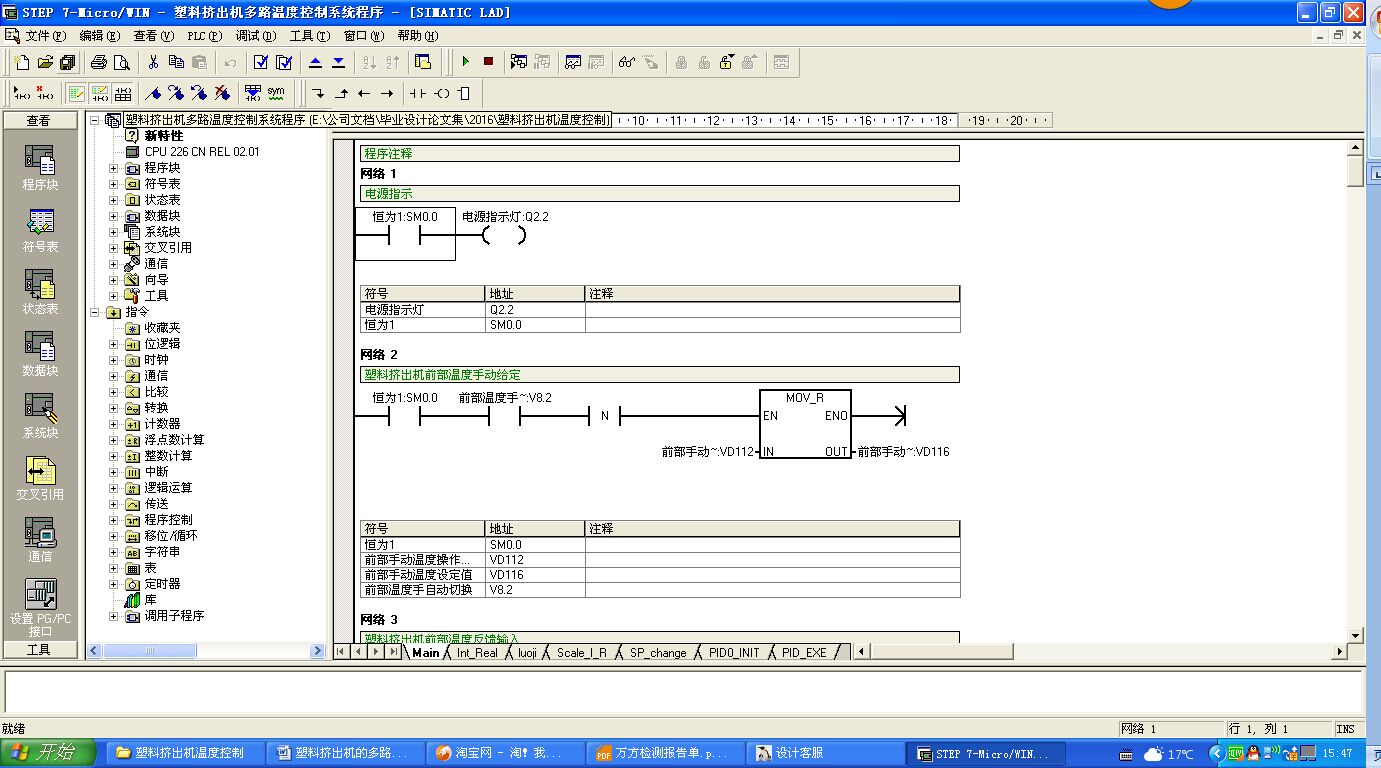This screenshot has height=768, width=1381.
Task: Create a new project with the New icon
Action: pos(23,62)
